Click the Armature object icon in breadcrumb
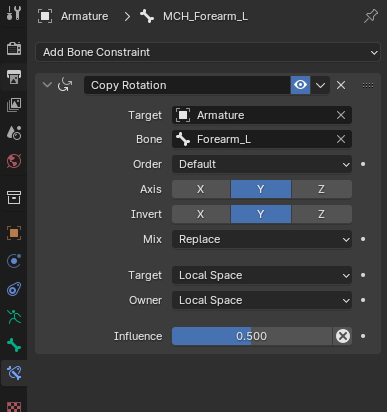This screenshot has height=412, width=387. coord(45,16)
